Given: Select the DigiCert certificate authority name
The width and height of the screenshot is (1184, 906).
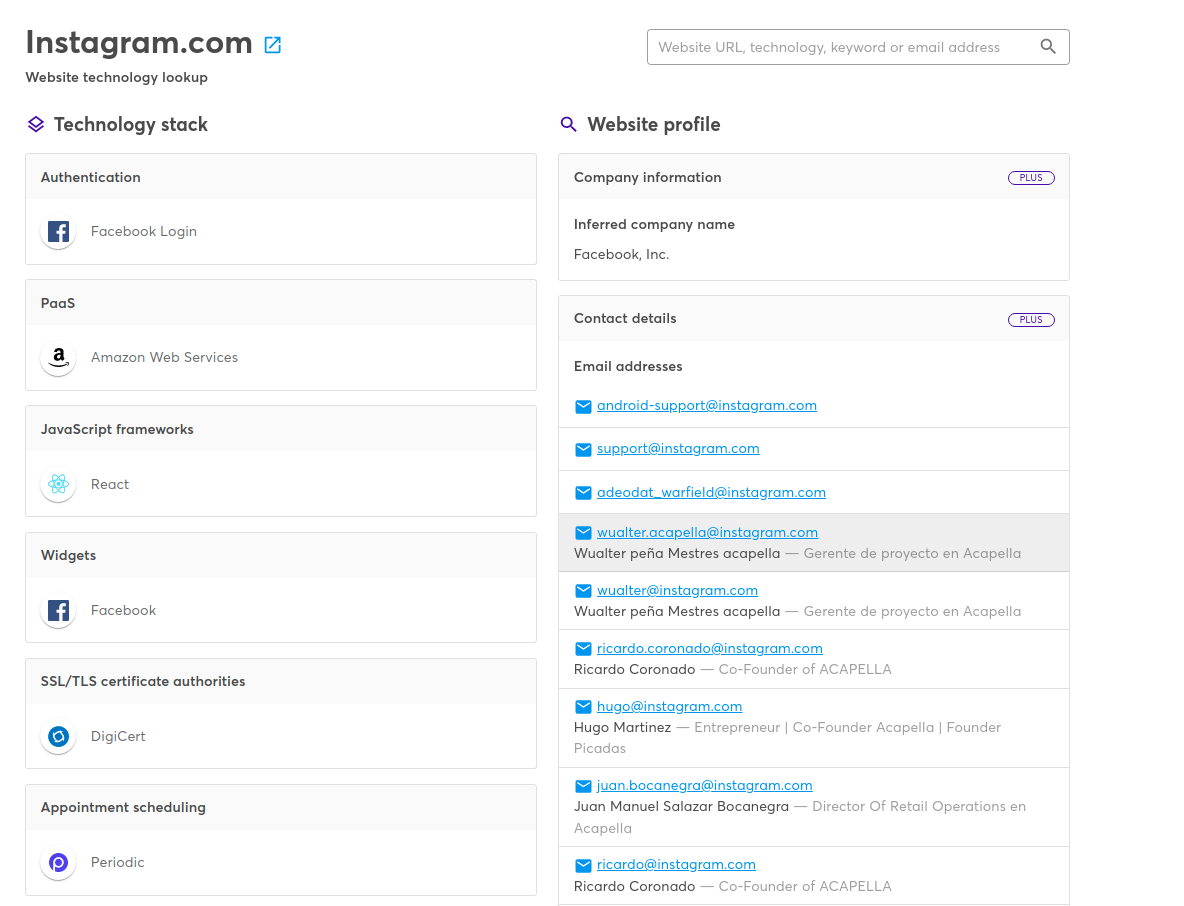Looking at the screenshot, I should point(118,736).
